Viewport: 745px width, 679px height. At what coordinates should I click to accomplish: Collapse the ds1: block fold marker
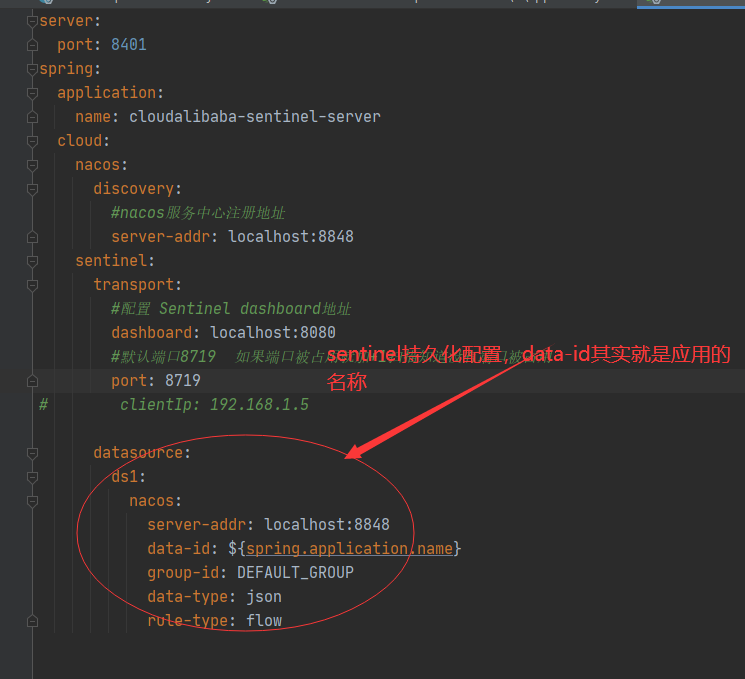(x=32, y=477)
